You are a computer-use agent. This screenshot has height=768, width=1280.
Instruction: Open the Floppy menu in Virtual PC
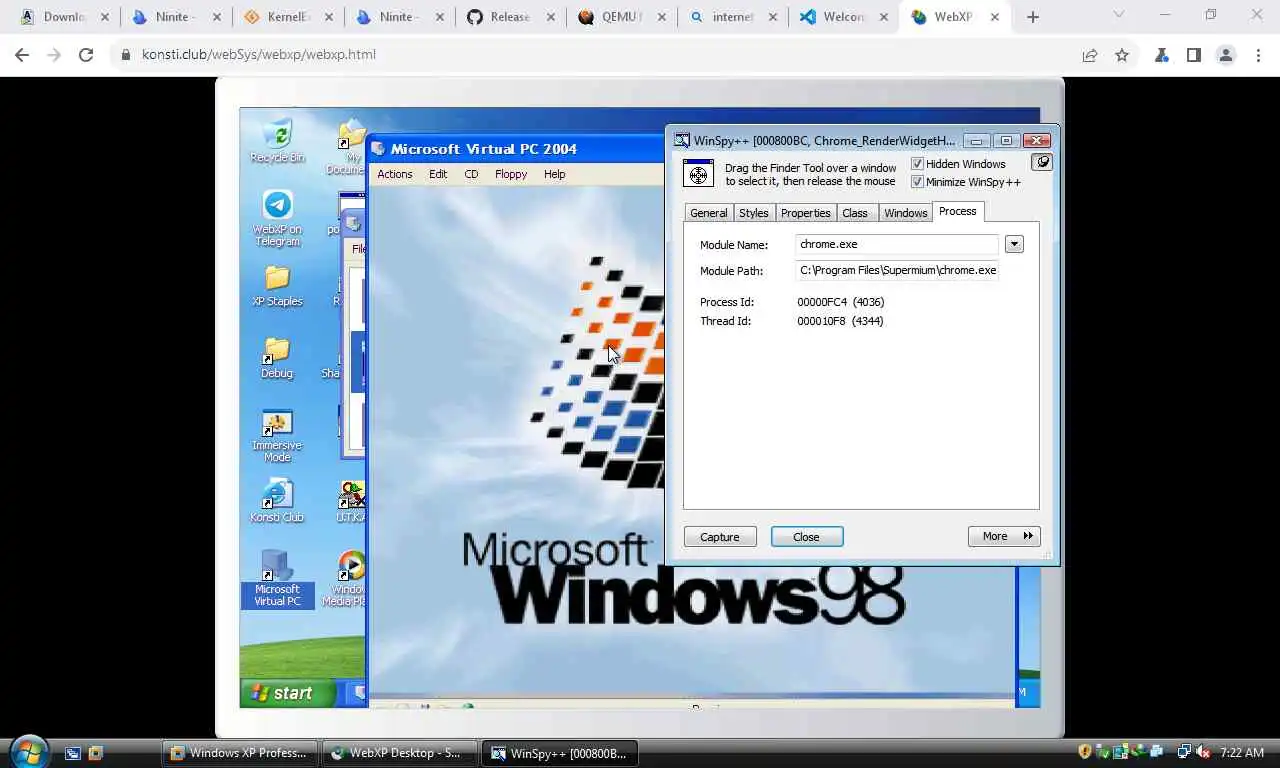pos(511,174)
